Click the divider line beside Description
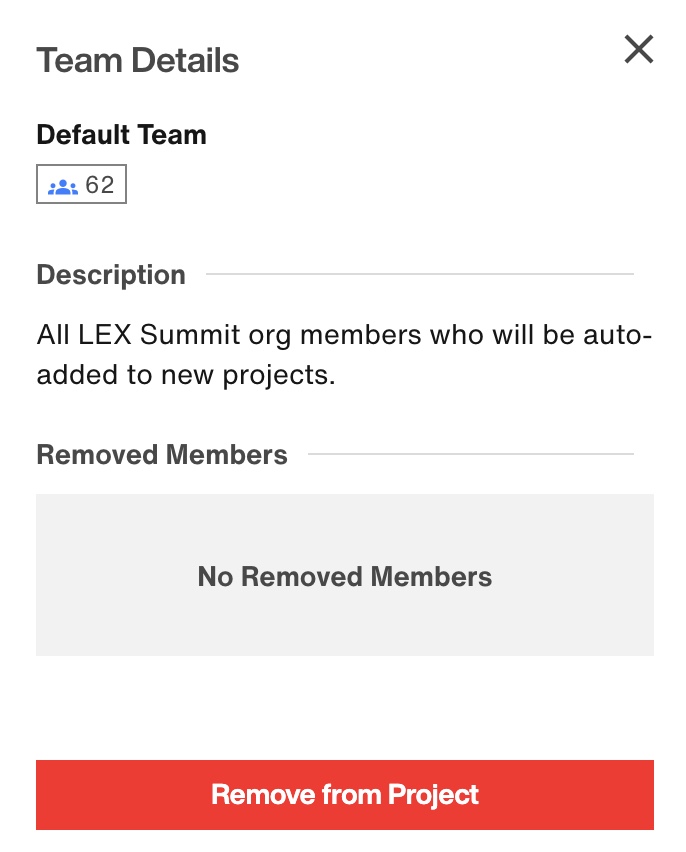Screen dimensions: 686x852 420,274
